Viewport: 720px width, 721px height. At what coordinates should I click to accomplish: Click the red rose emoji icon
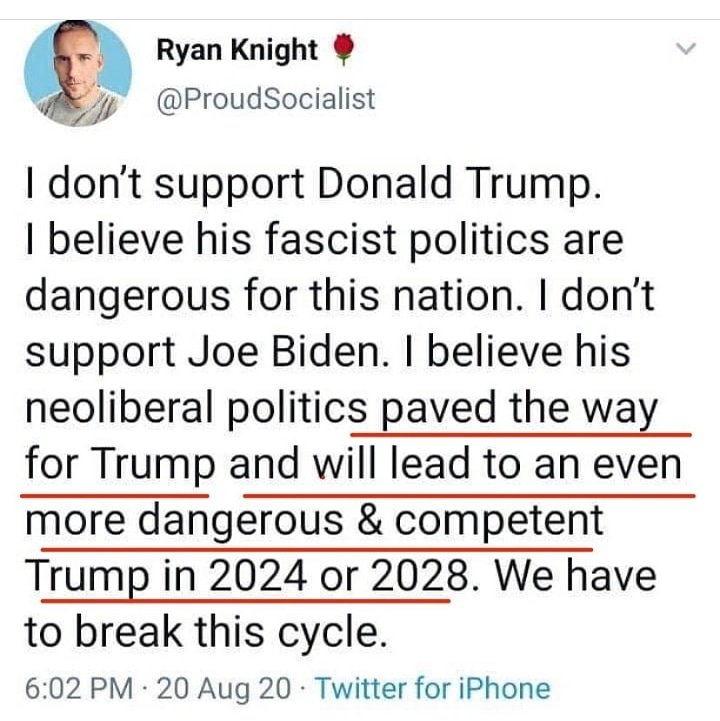pos(343,51)
